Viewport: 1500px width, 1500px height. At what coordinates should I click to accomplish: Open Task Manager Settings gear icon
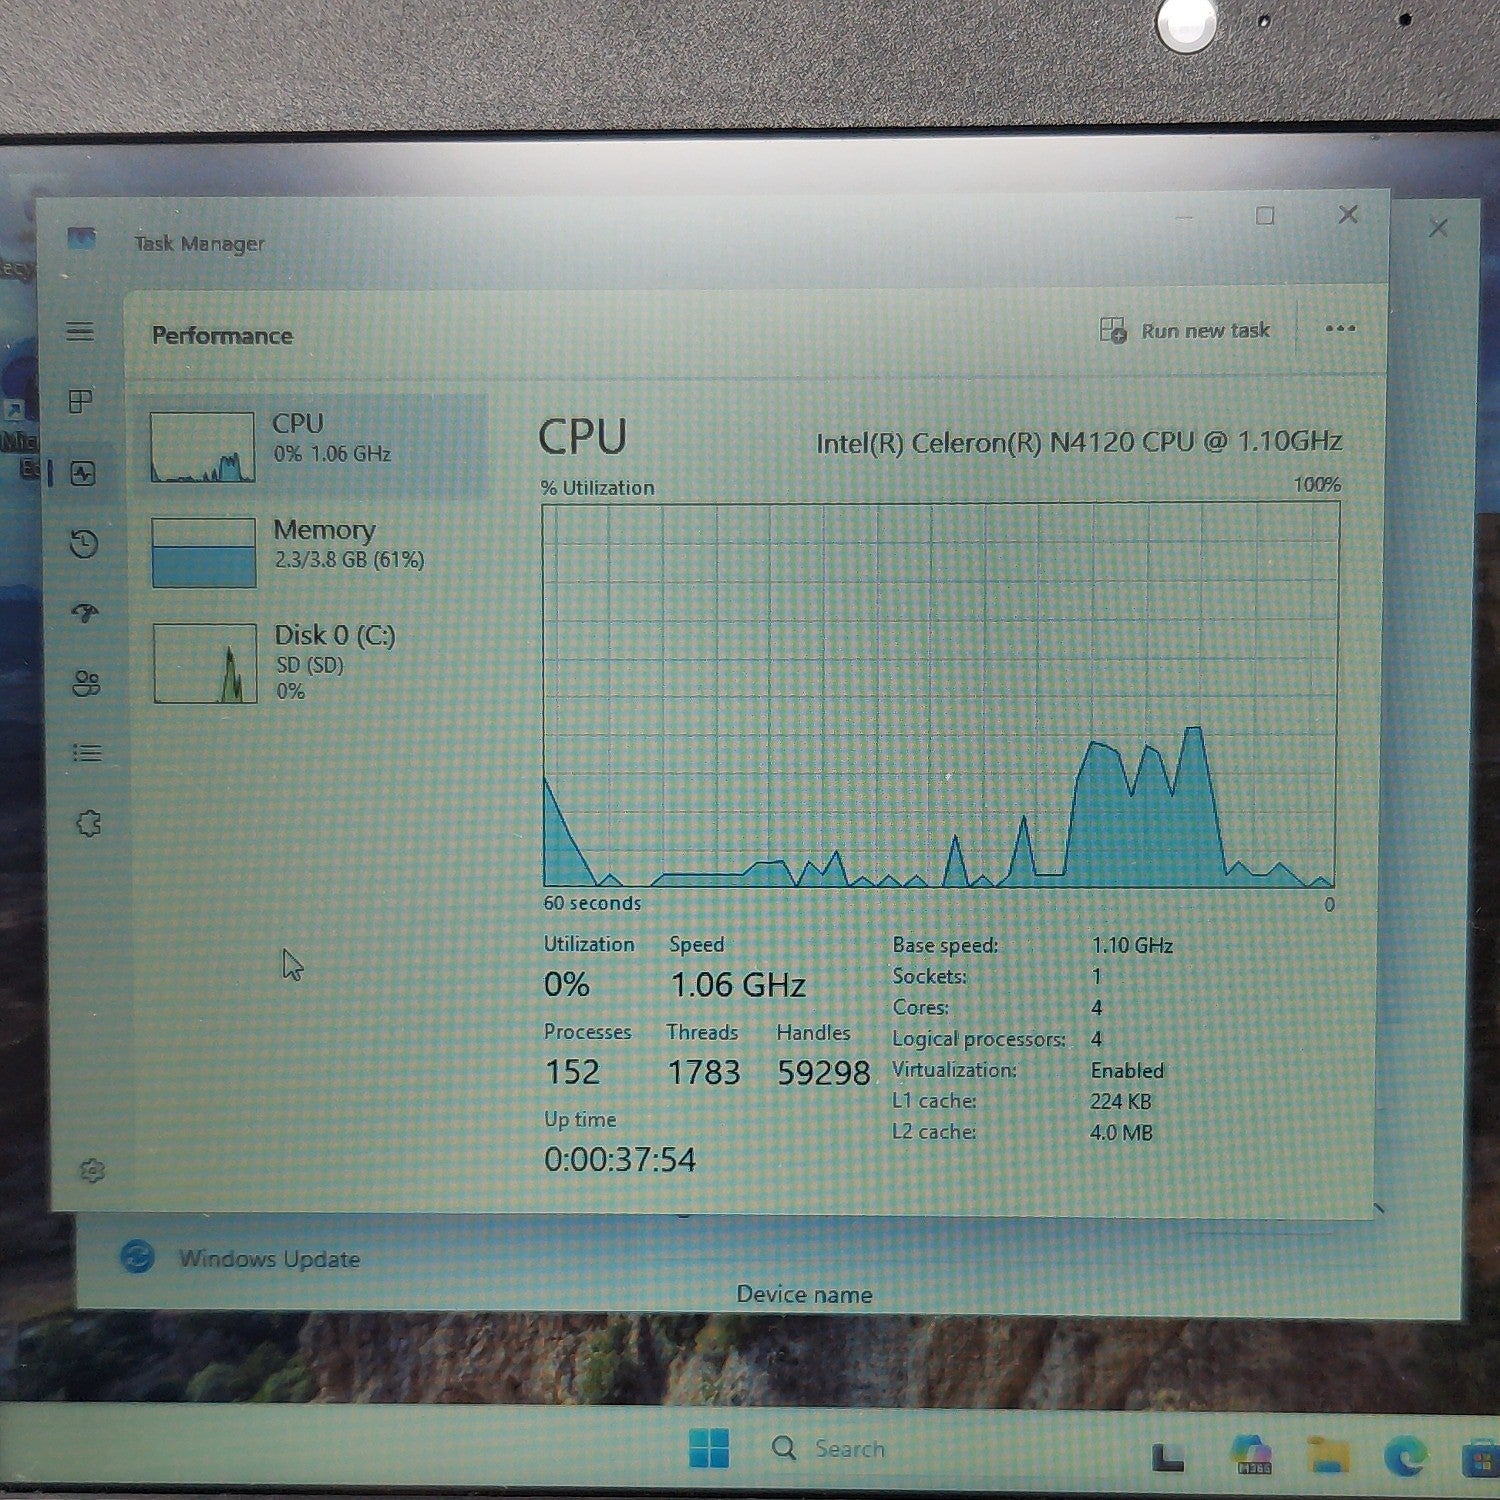[x=92, y=1170]
